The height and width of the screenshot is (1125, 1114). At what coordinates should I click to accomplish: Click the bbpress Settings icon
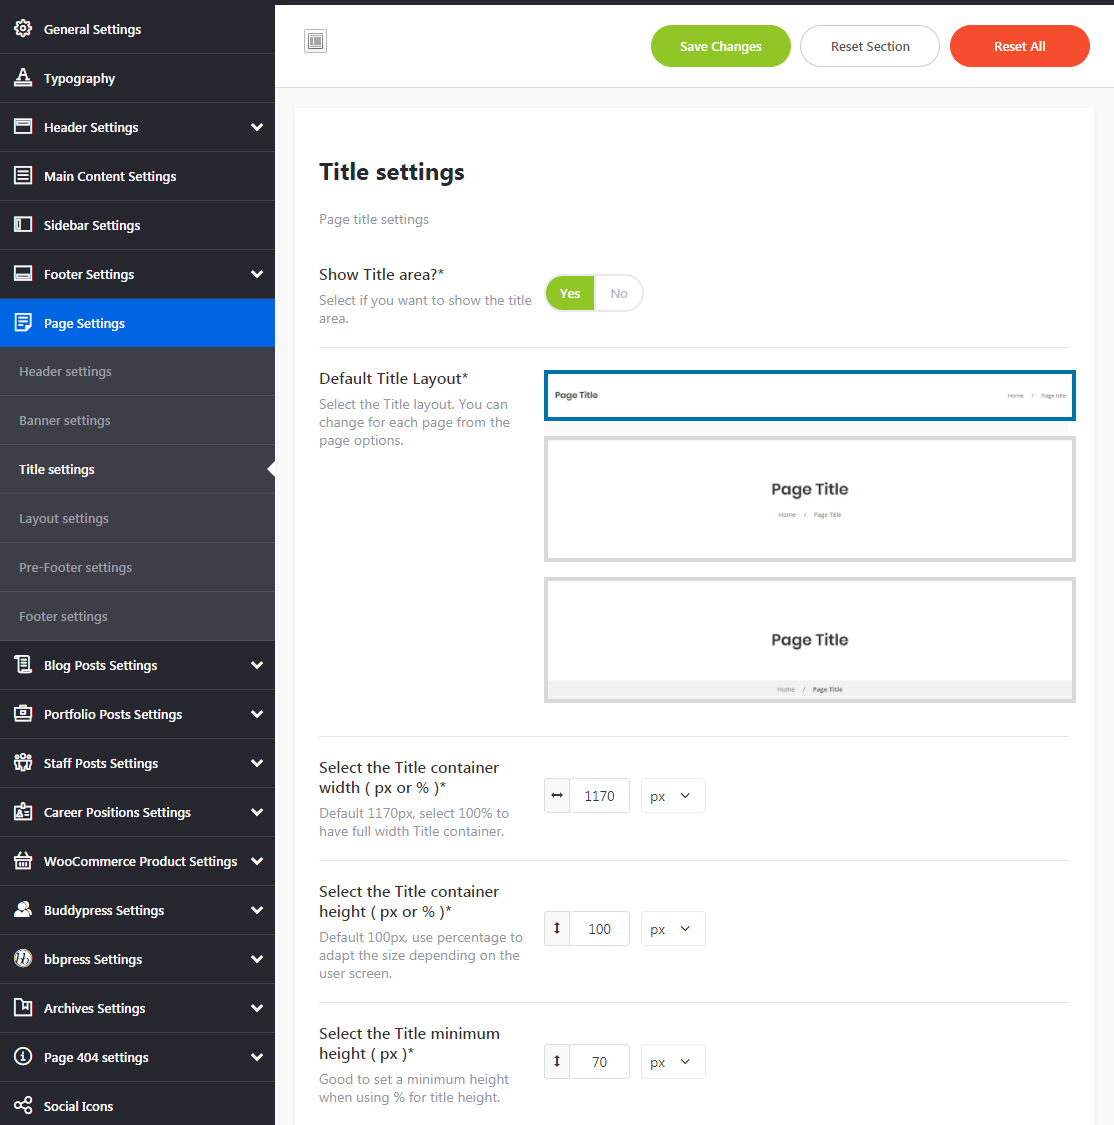(23, 959)
